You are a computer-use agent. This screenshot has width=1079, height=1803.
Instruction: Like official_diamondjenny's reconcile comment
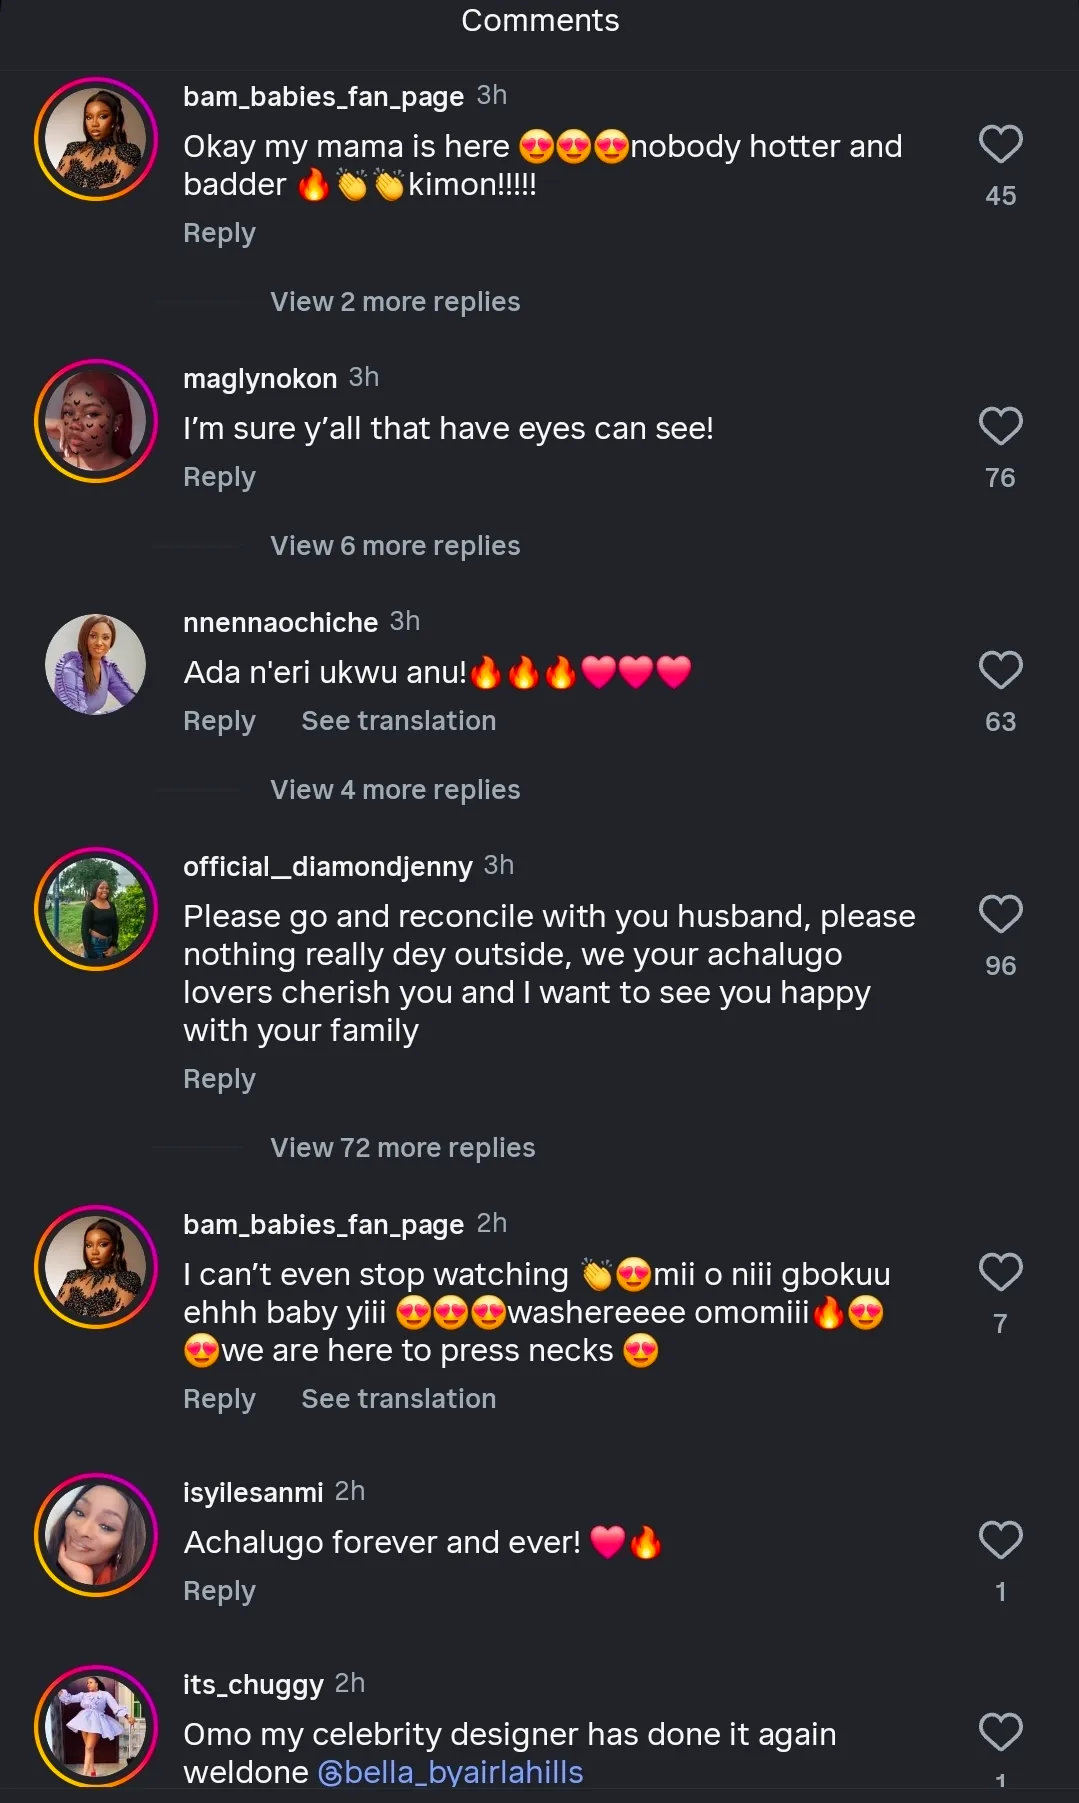pos(1000,915)
